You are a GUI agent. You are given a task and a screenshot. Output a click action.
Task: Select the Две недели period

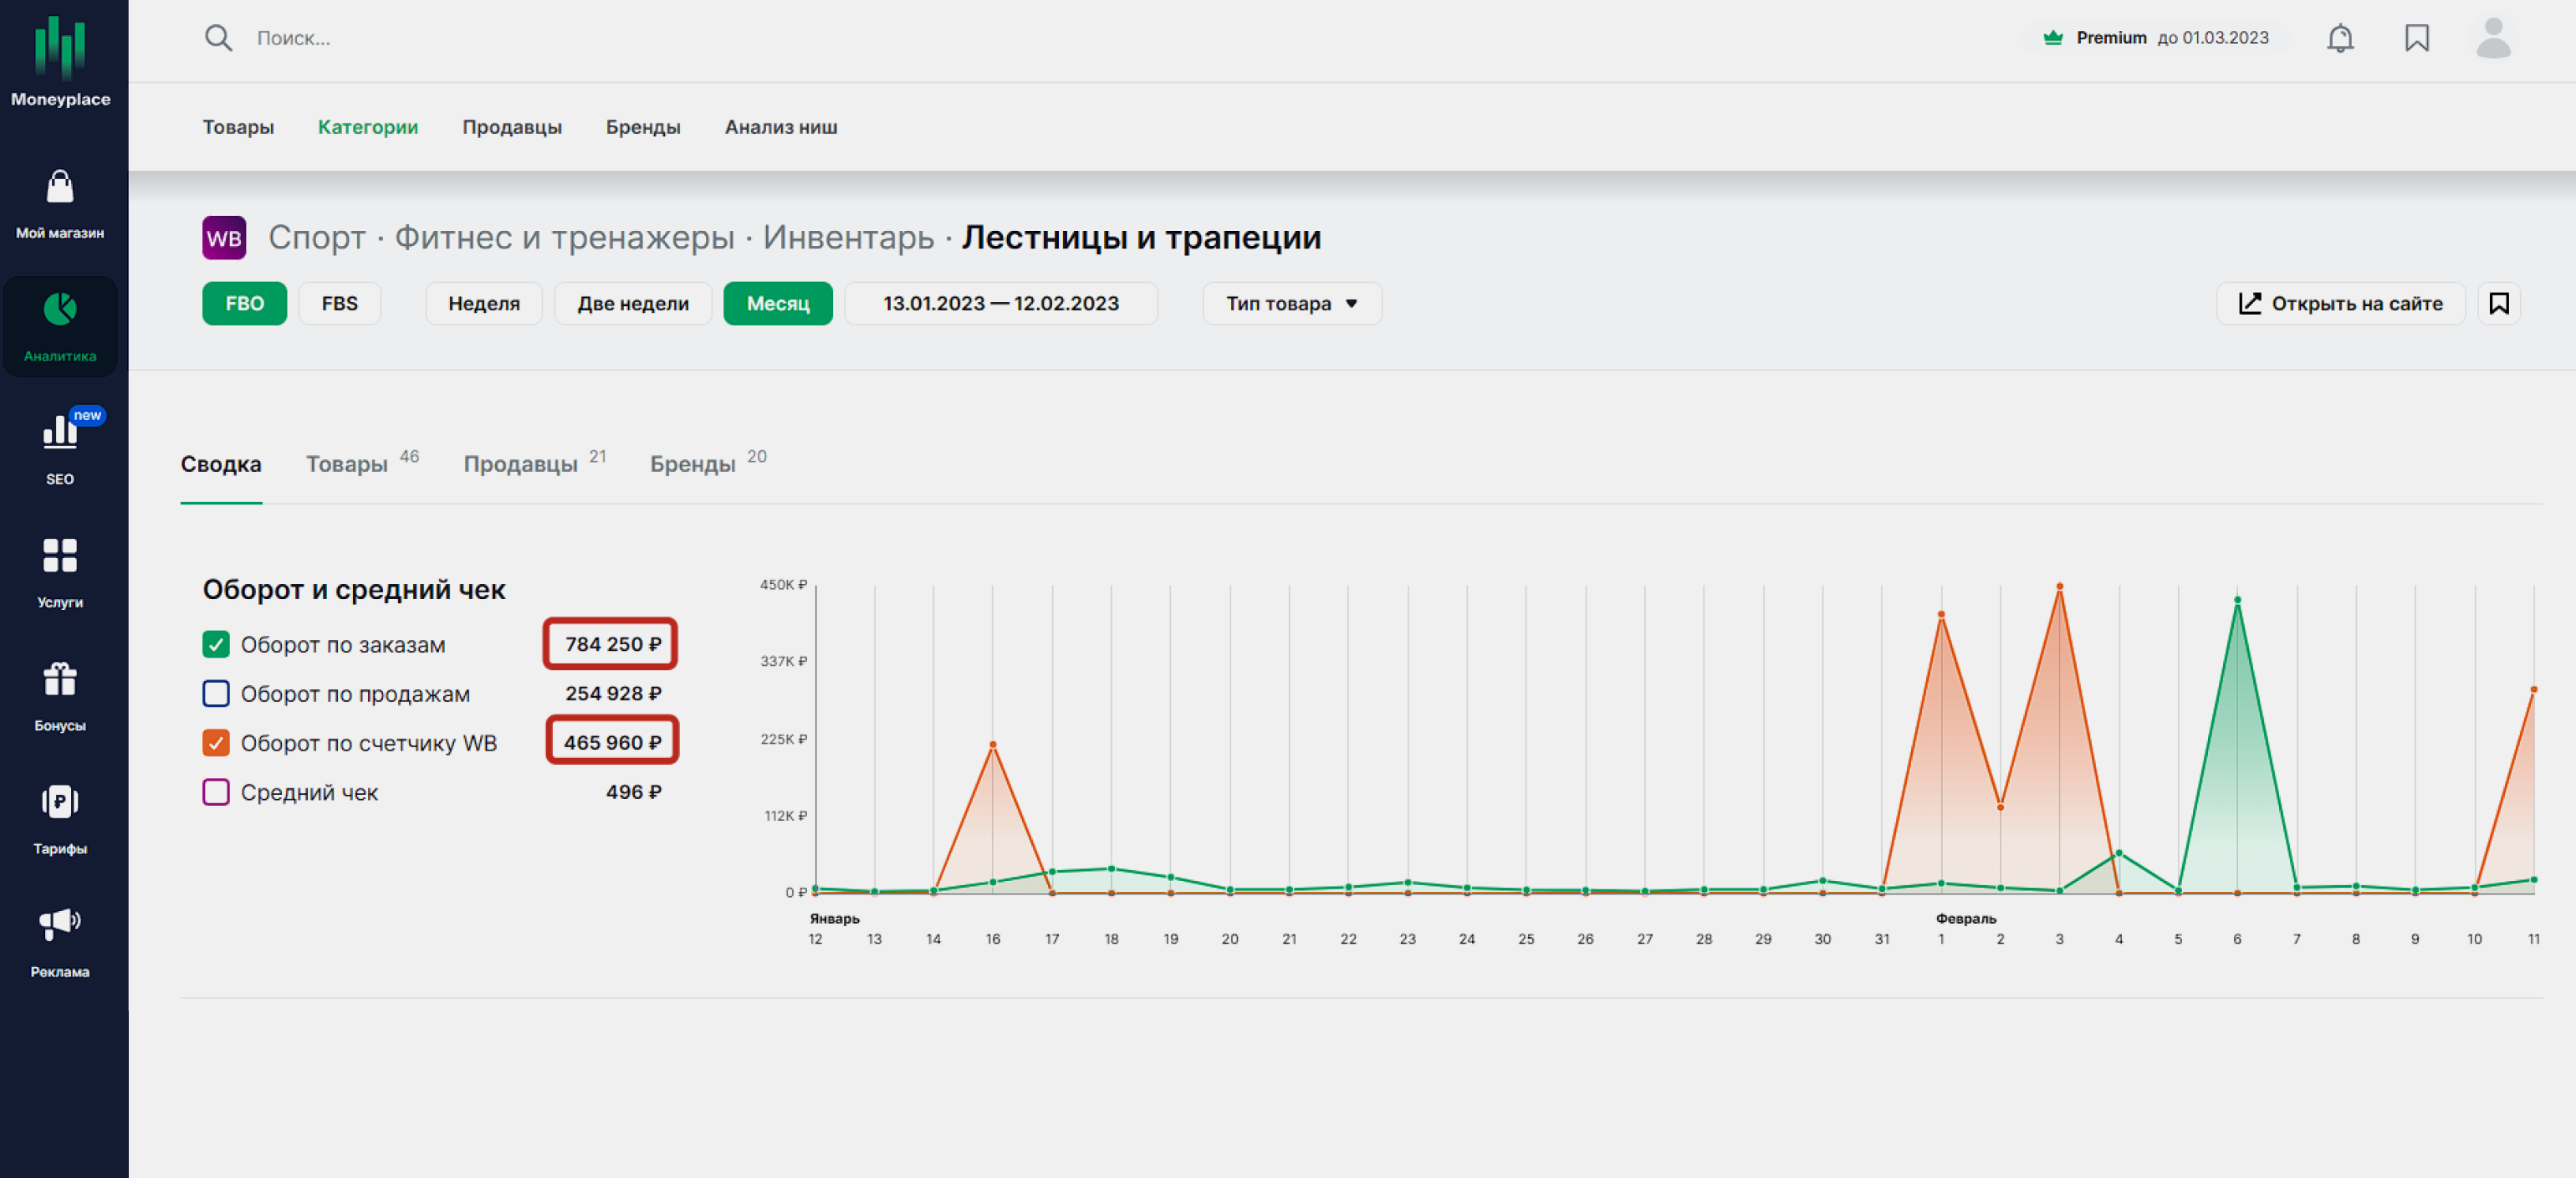tap(633, 303)
